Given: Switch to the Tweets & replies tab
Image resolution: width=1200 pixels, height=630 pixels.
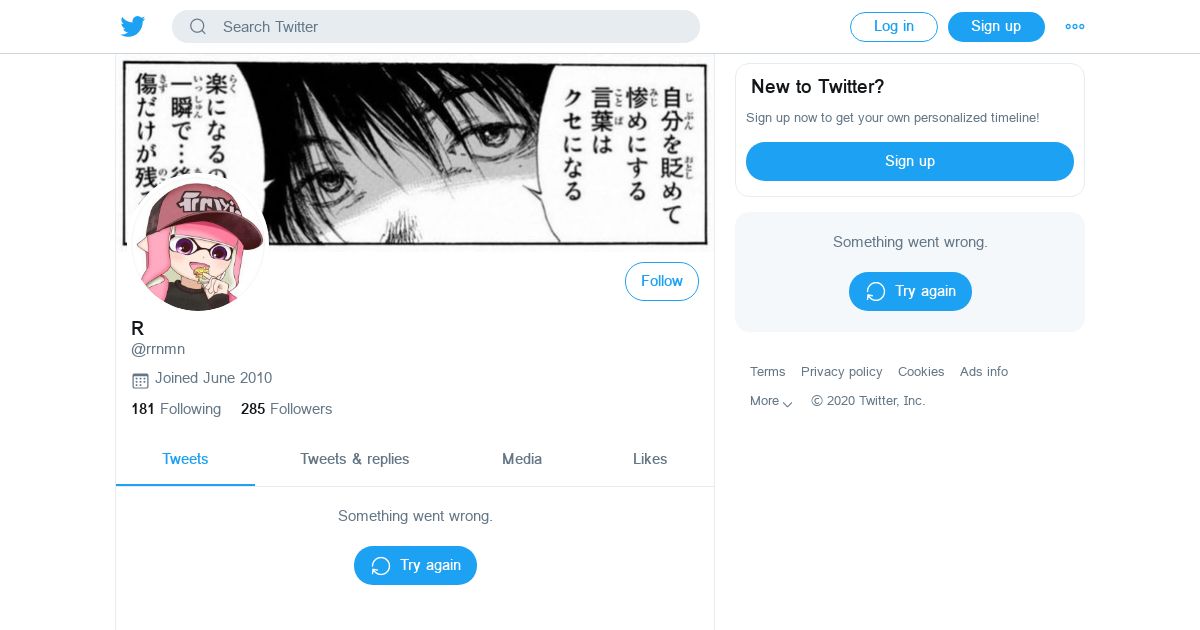Looking at the screenshot, I should (355, 459).
